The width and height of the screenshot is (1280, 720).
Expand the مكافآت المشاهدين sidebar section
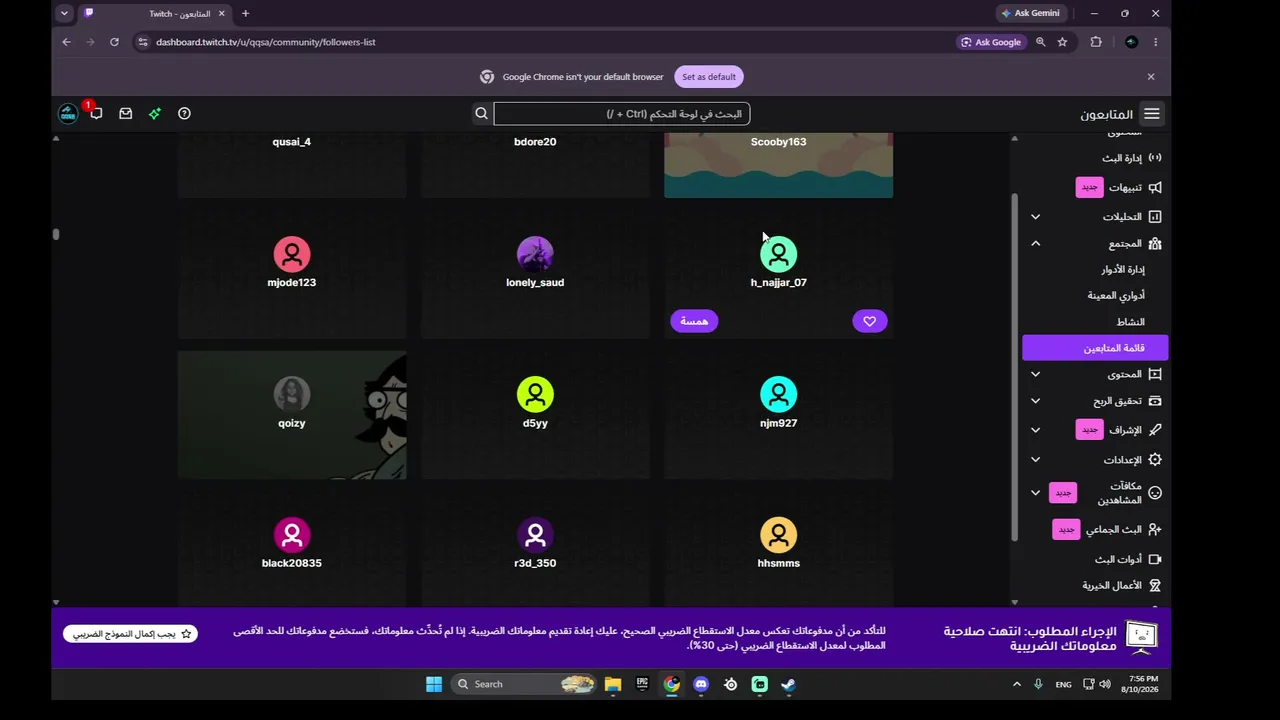coord(1036,493)
